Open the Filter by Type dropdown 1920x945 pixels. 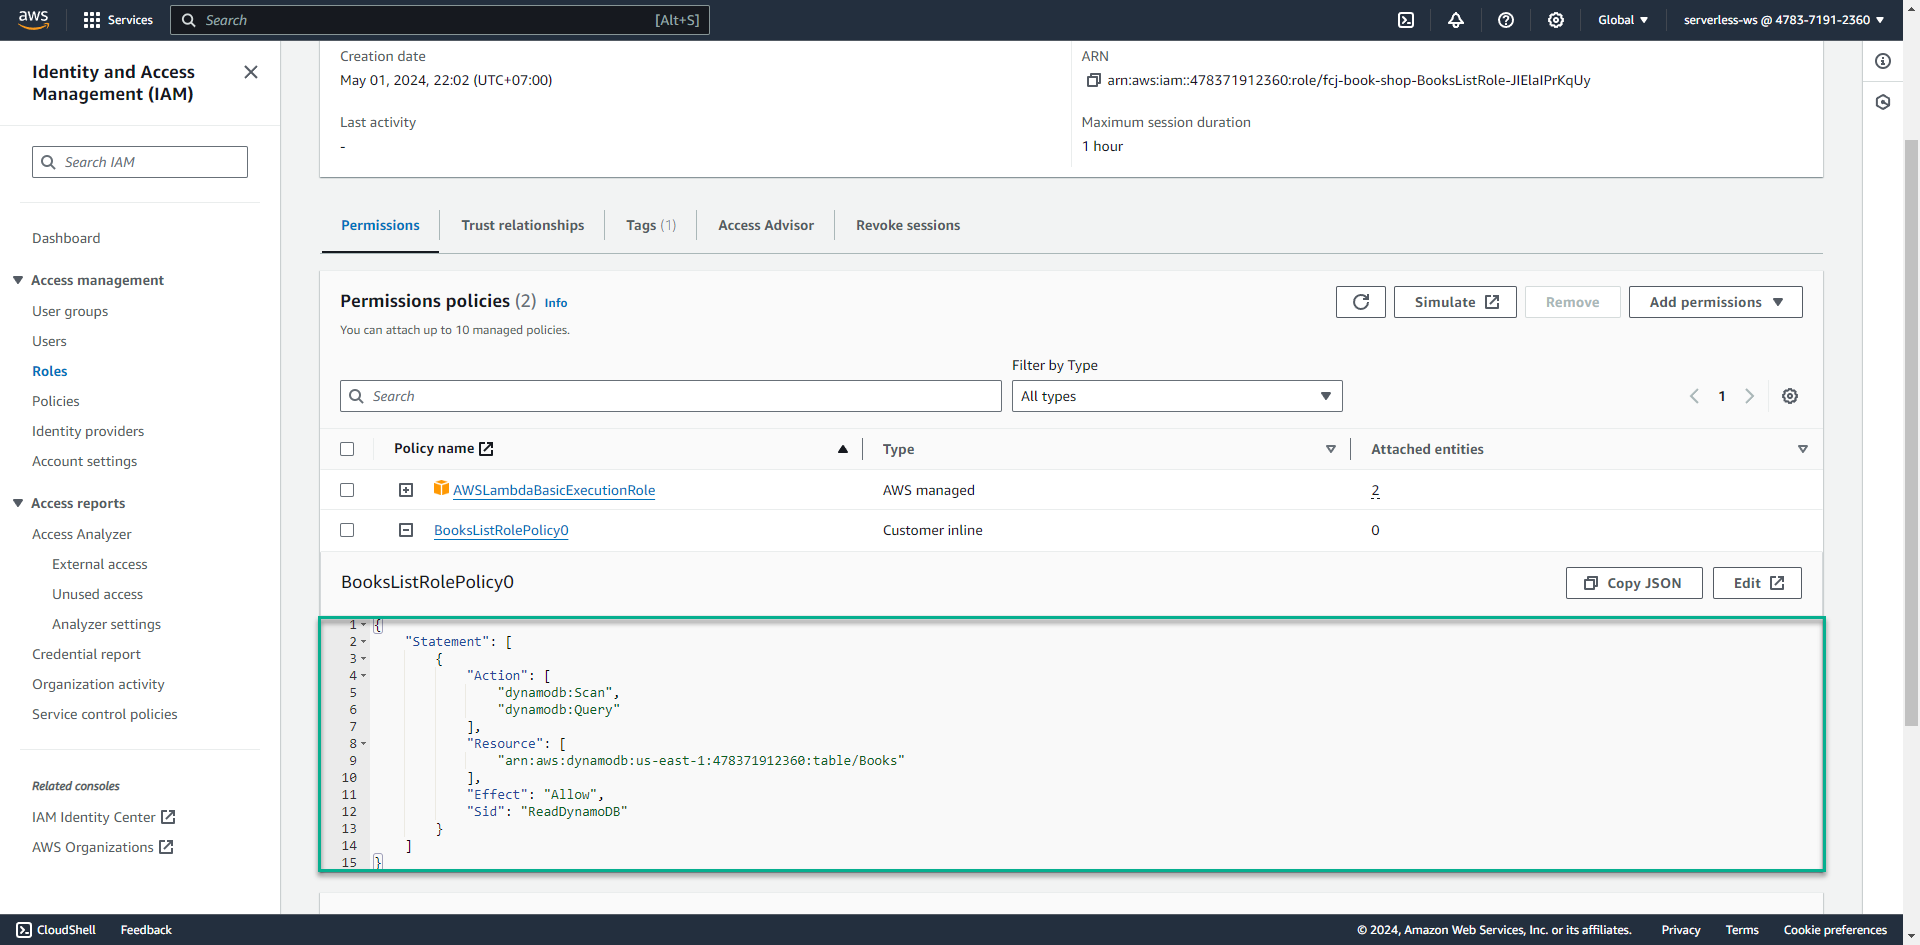[x=1177, y=396]
